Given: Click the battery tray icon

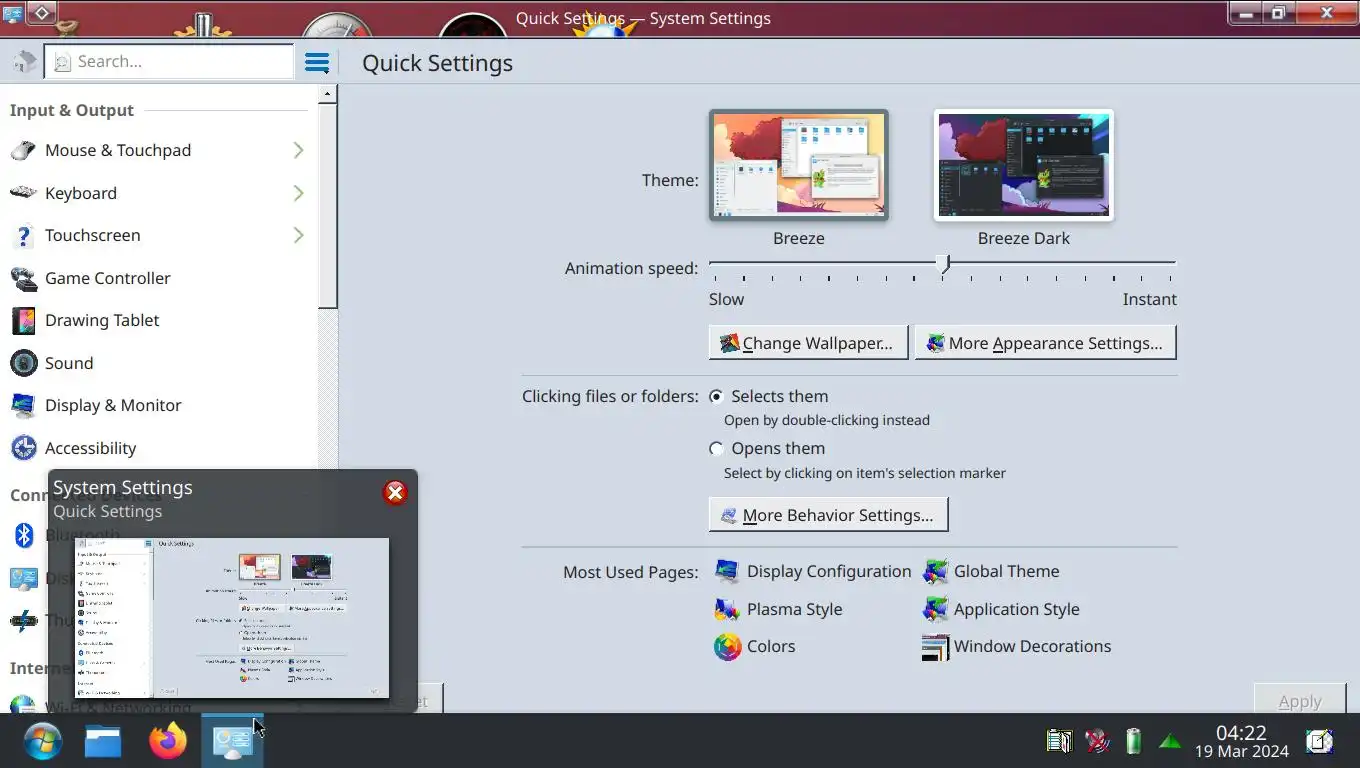Looking at the screenshot, I should tap(1133, 741).
